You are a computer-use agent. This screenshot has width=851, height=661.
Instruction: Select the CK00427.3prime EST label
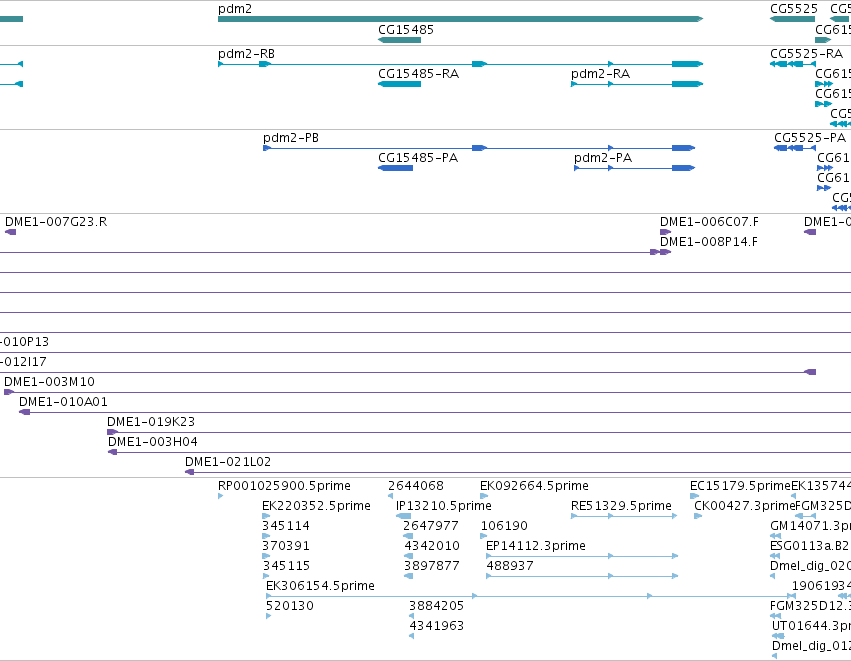(x=745, y=506)
